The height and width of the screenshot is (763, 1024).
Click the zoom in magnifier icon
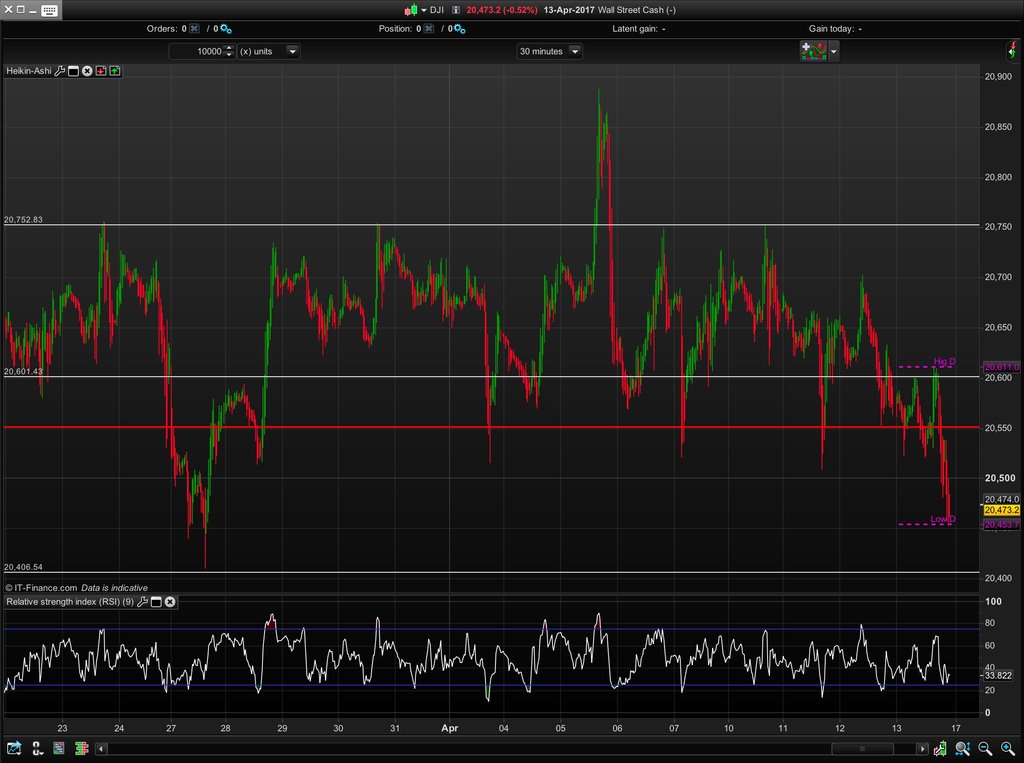coord(1005,748)
